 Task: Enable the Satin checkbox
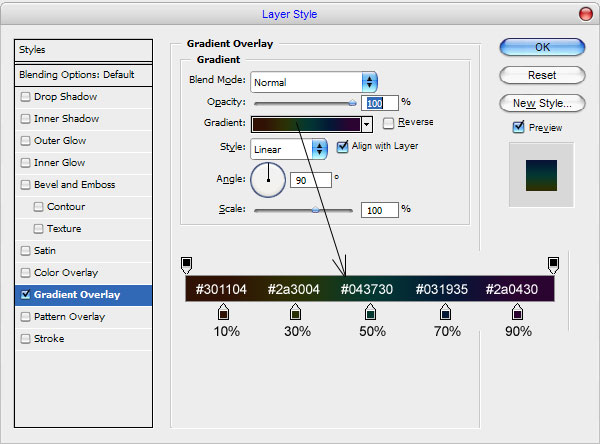click(25, 251)
